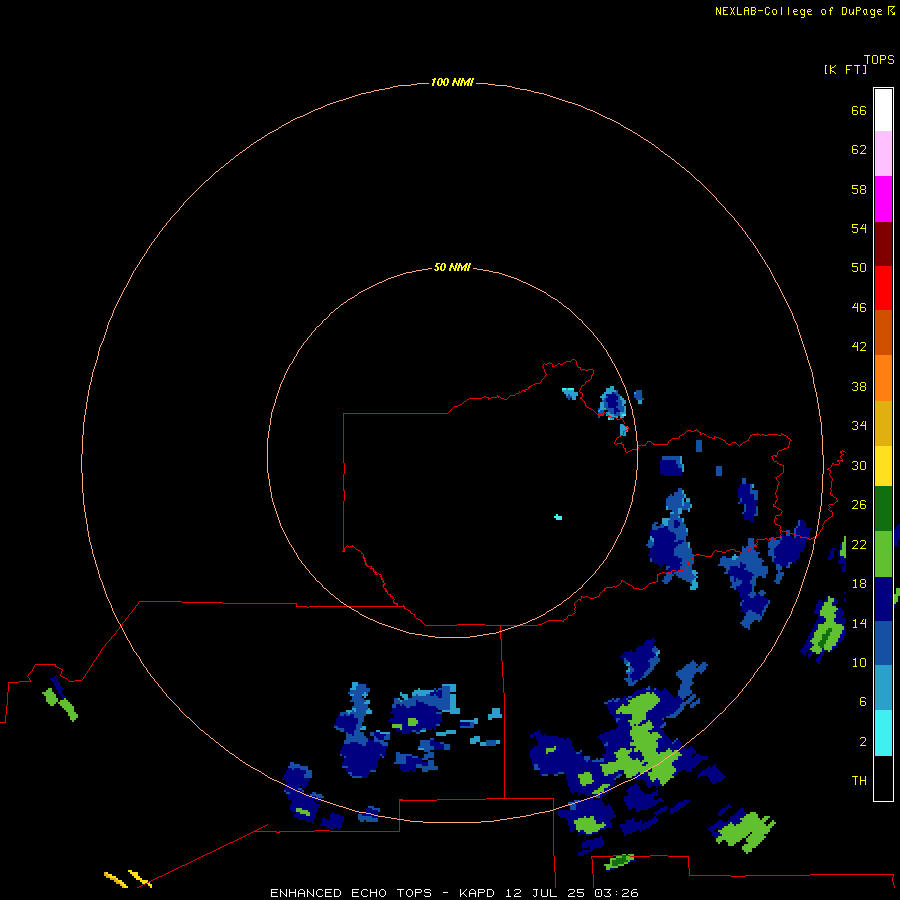Click the ENHANCED ECHO TOPS caption text
Viewport: 900px width, 900px height.
(x=351, y=893)
